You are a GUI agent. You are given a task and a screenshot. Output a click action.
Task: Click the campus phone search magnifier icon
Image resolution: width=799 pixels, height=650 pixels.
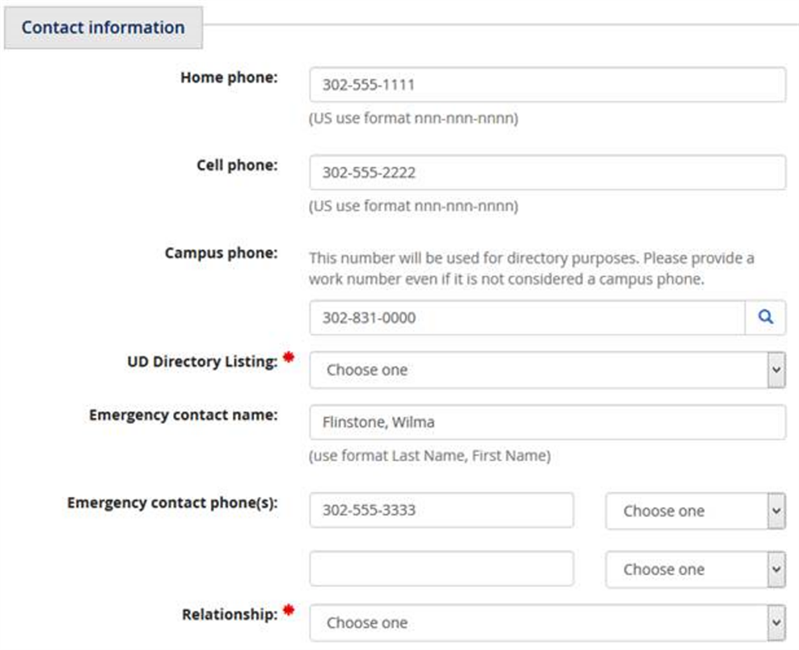[x=765, y=317]
